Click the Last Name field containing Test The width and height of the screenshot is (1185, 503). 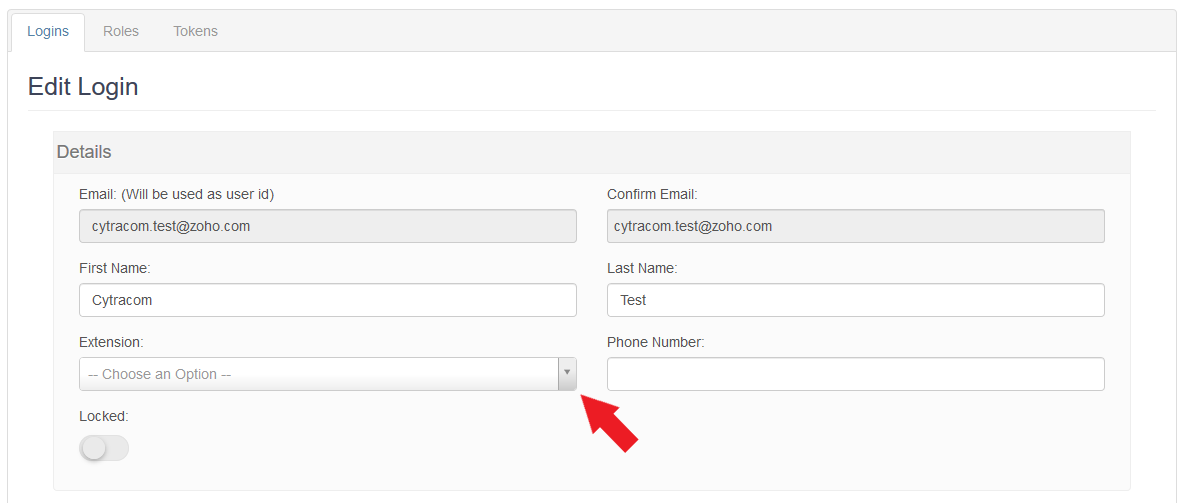855,300
